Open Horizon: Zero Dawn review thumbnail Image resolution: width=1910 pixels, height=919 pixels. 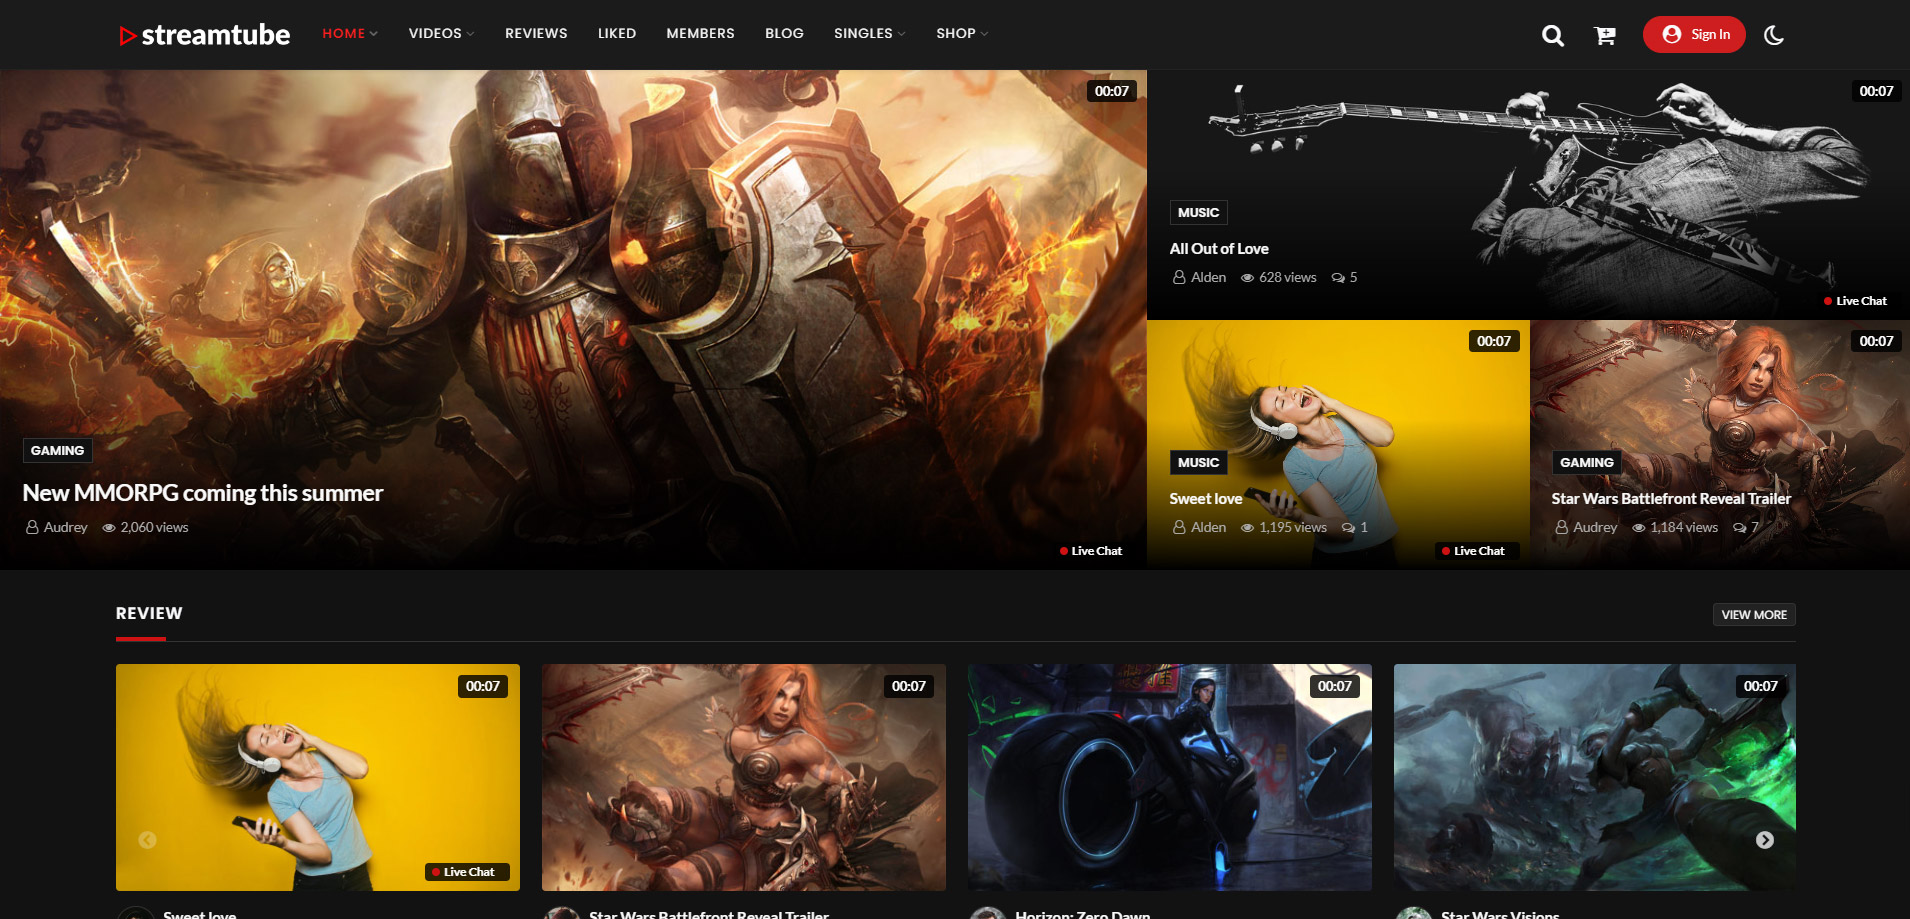(1170, 777)
